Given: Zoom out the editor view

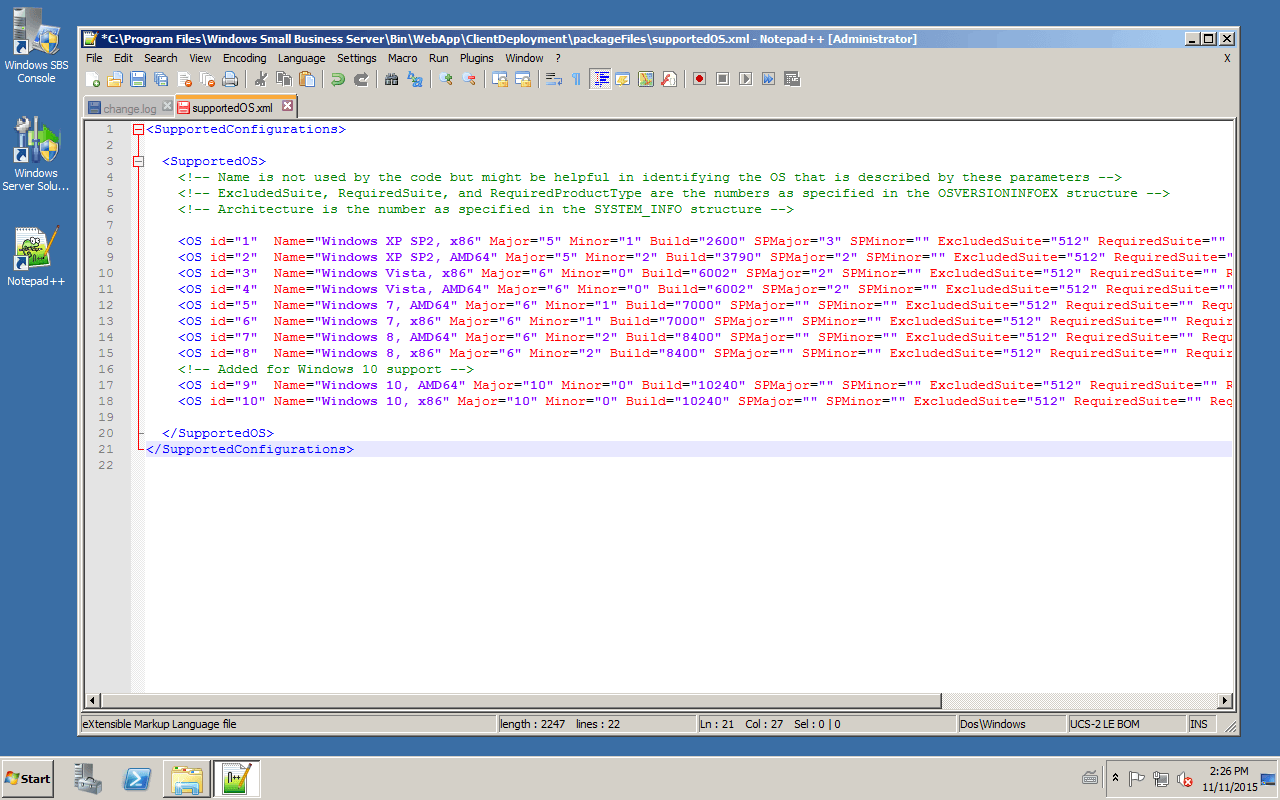Looking at the screenshot, I should pos(469,79).
